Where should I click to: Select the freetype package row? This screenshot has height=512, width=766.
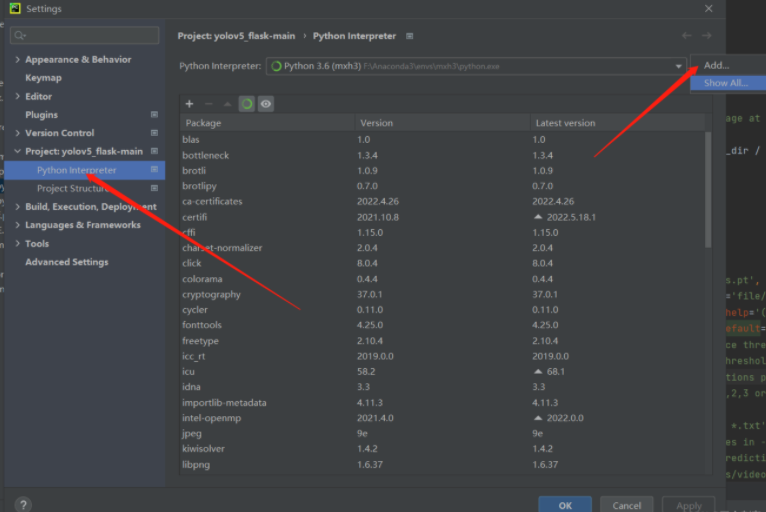(443, 341)
